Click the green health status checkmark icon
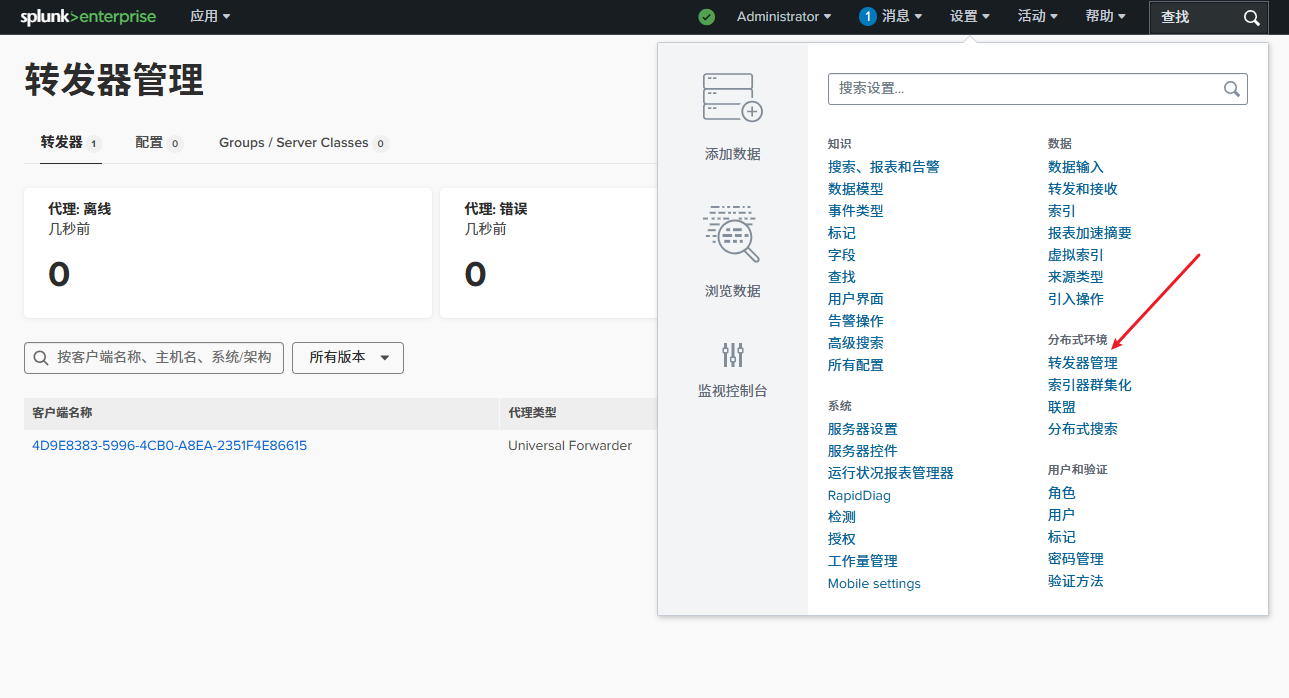 pos(706,17)
